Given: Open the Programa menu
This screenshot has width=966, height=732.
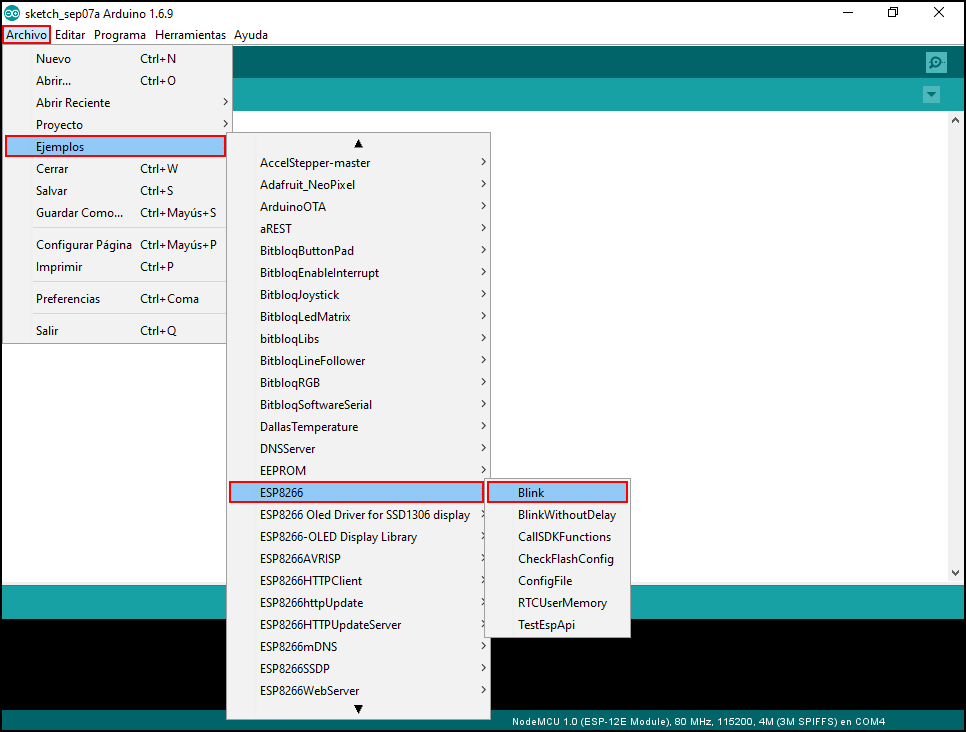Looking at the screenshot, I should (120, 35).
